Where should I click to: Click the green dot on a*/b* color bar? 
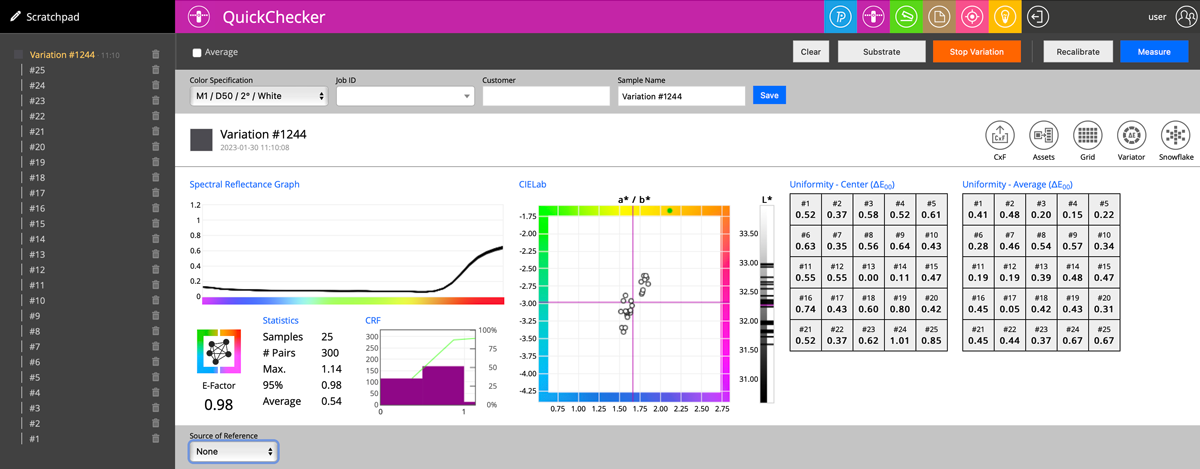click(x=669, y=211)
